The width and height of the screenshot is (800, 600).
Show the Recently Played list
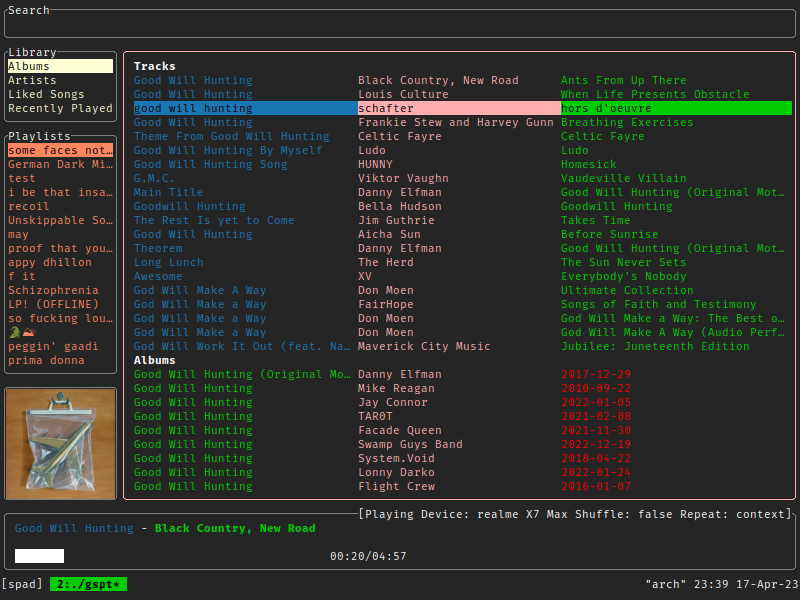(x=60, y=108)
